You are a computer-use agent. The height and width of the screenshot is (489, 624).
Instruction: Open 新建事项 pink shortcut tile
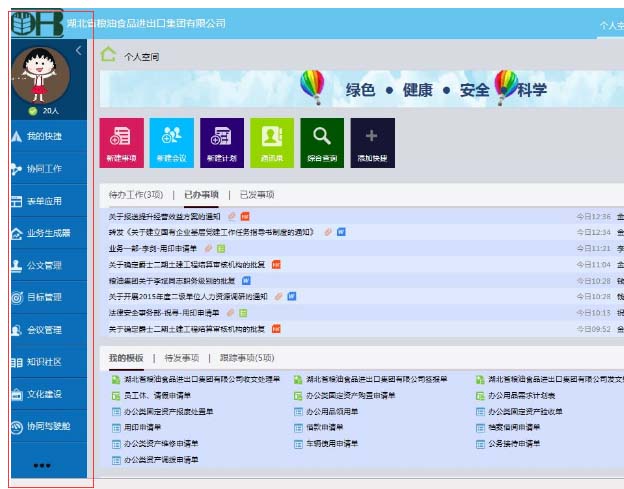point(121,143)
